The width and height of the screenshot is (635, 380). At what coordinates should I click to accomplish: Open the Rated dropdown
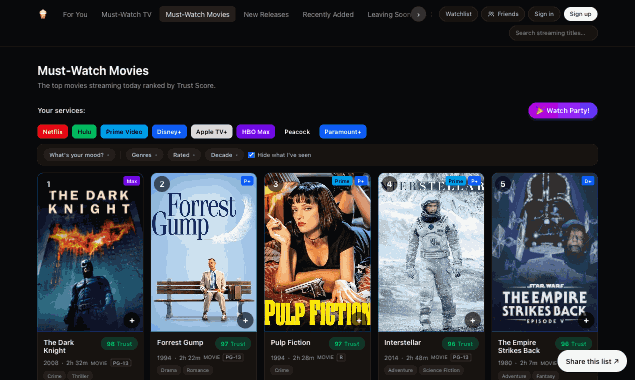184,155
